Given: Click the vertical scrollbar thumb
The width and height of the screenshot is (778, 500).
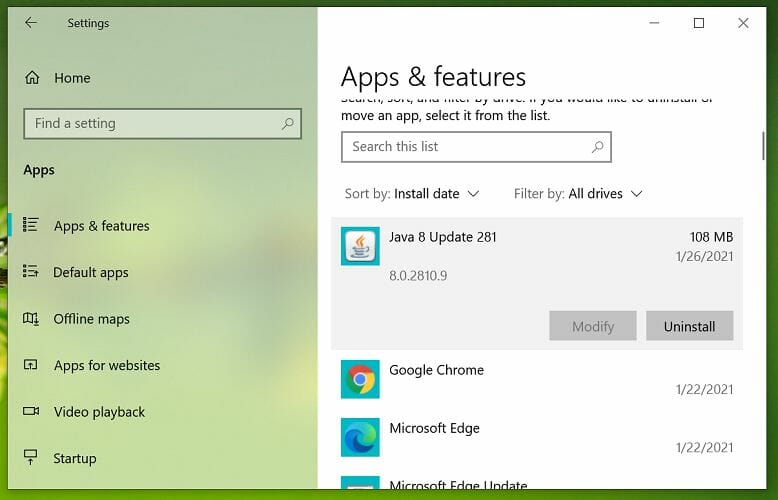Looking at the screenshot, I should 763,146.
